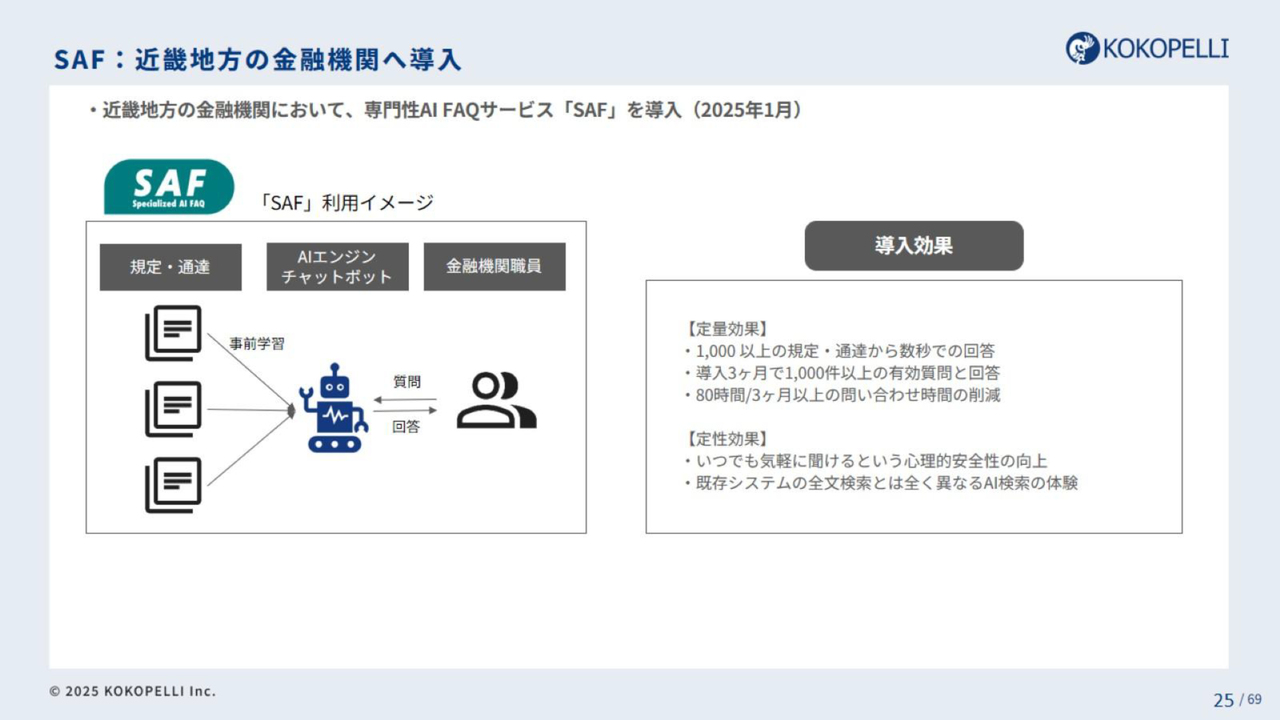The image size is (1280, 720).
Task: Select the robot chatbot icon
Action: click(x=335, y=409)
